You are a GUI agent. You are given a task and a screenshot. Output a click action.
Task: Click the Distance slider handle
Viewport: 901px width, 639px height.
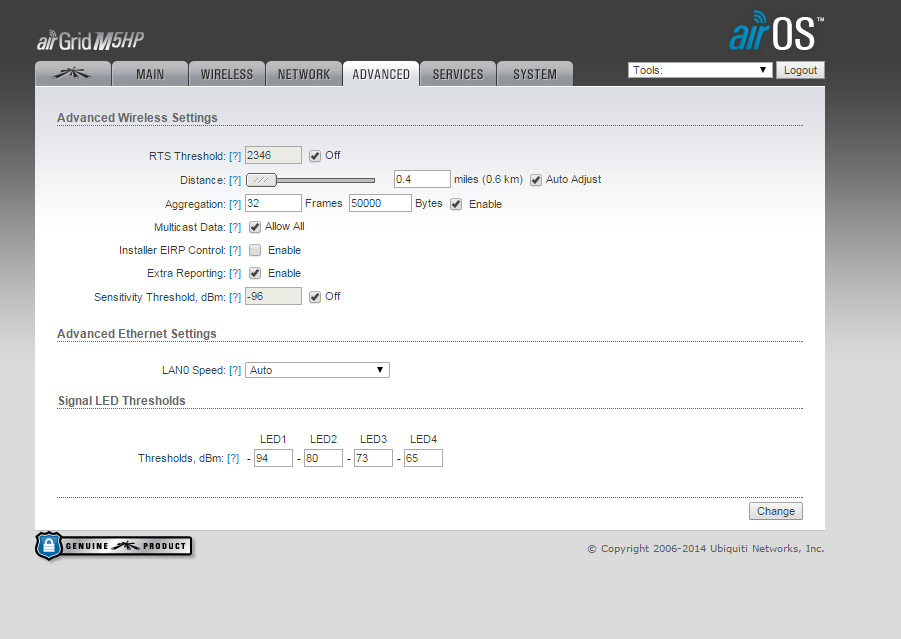(261, 180)
